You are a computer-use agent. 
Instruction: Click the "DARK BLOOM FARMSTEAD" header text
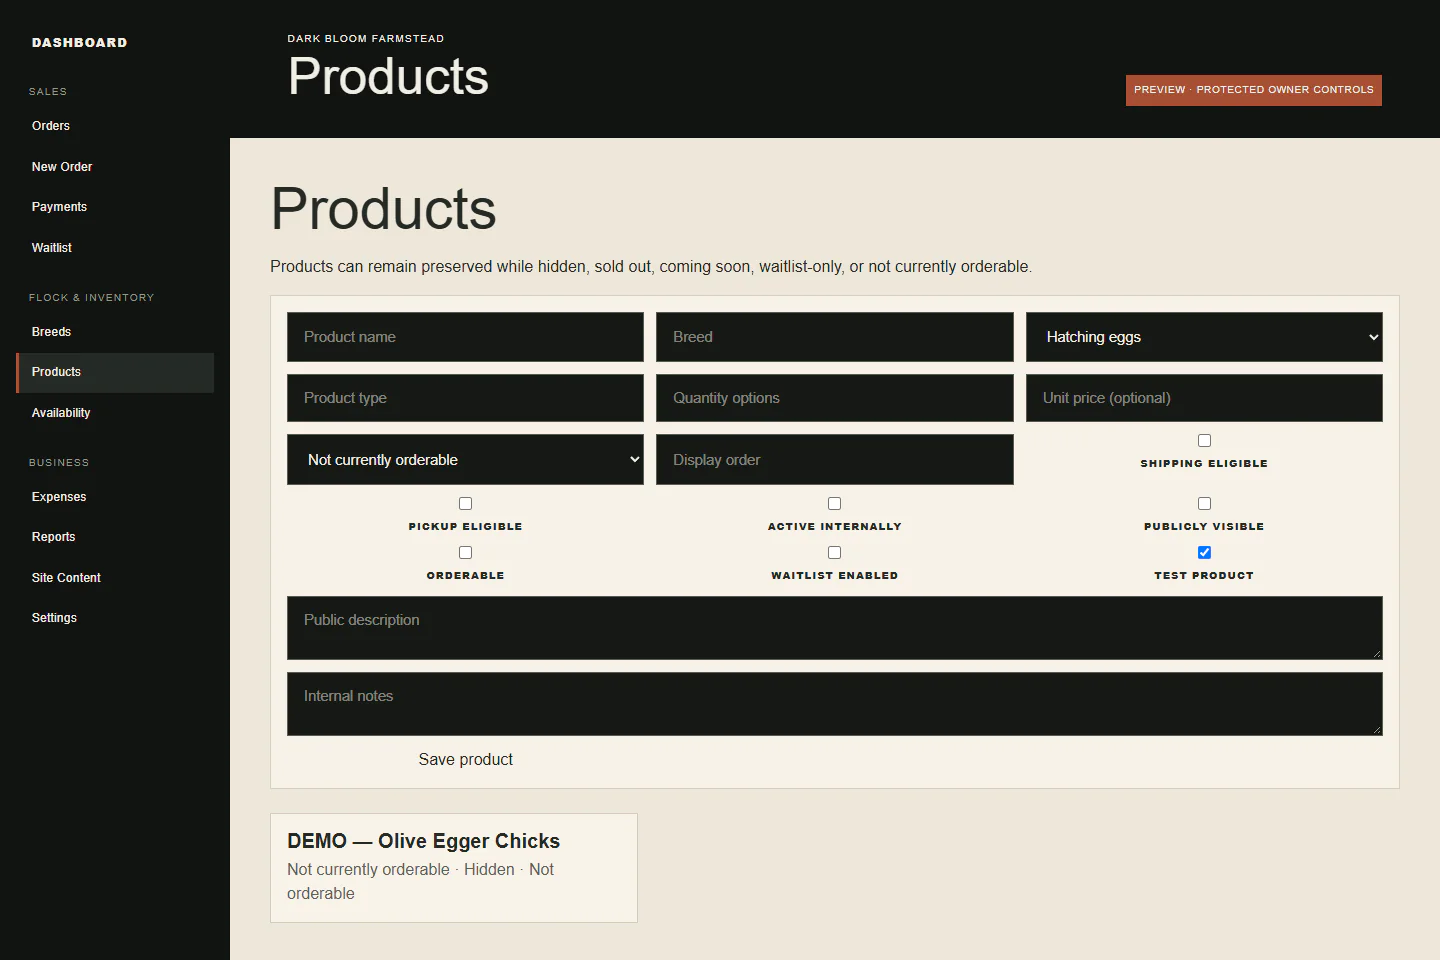[366, 39]
